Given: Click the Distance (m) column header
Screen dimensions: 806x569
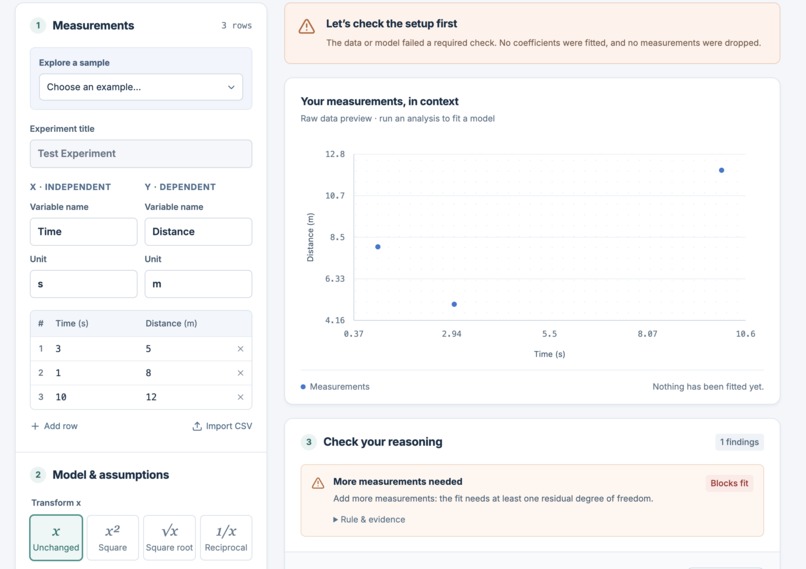Looking at the screenshot, I should coord(171,323).
